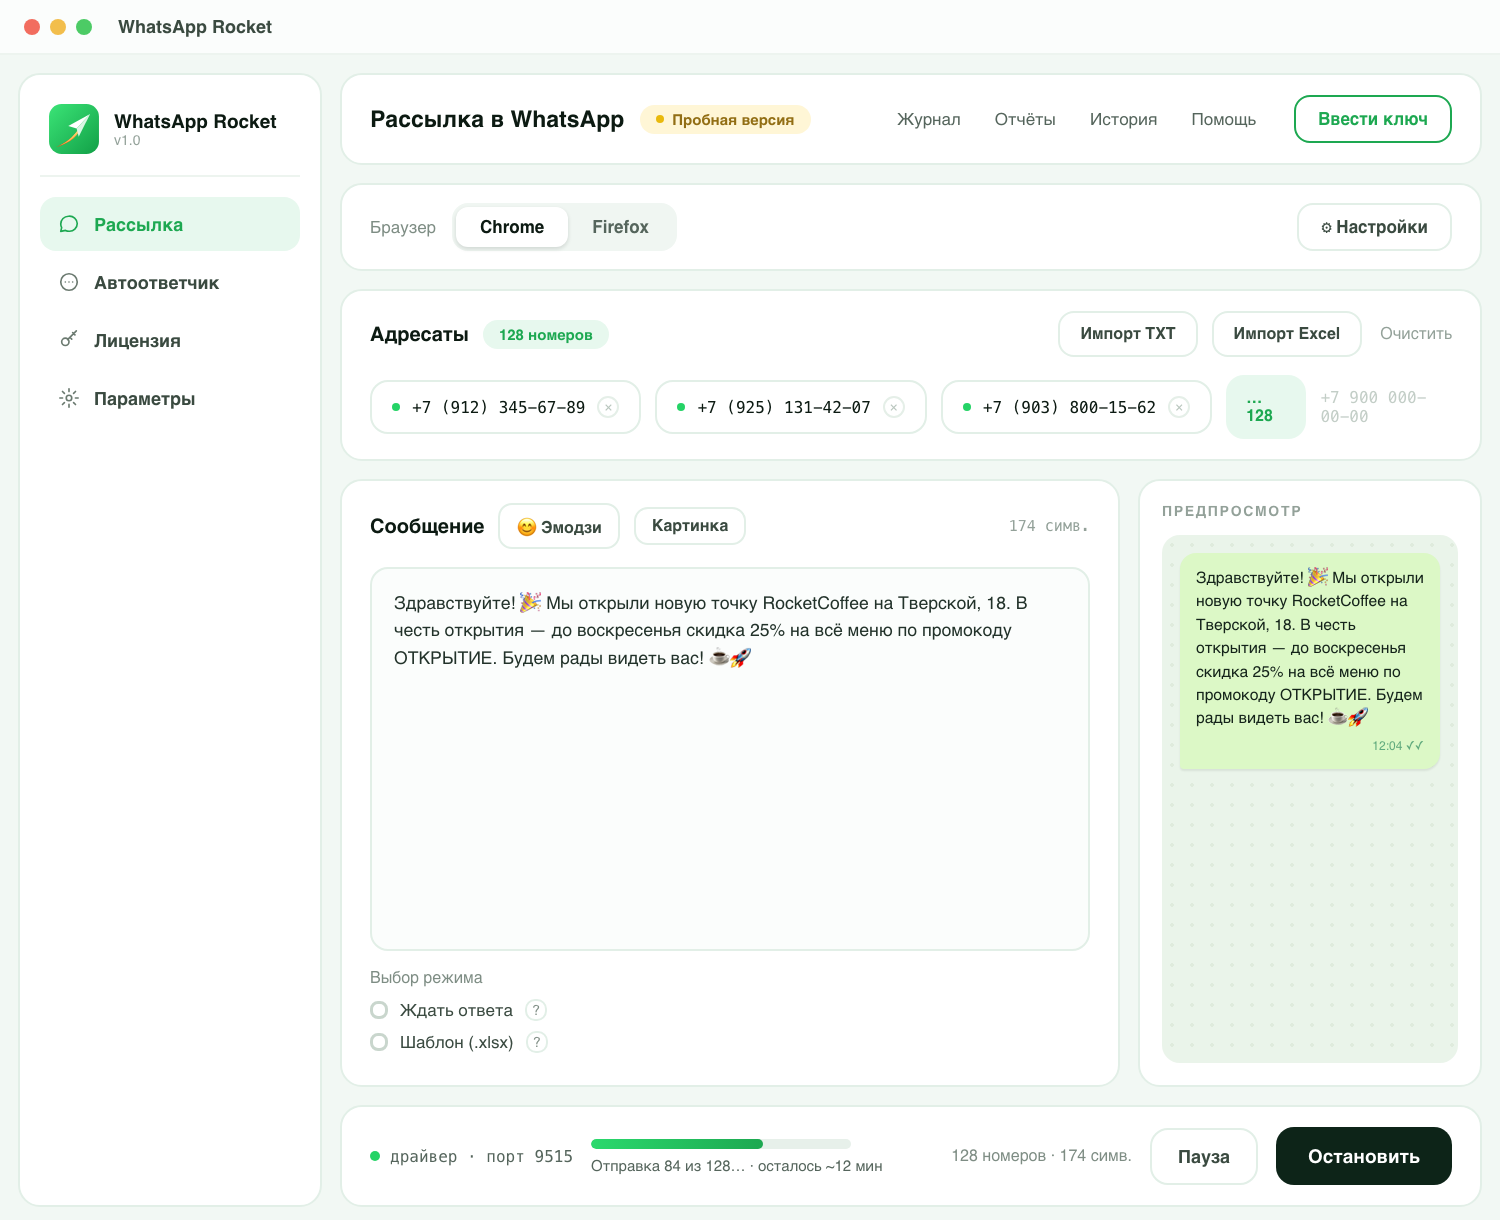This screenshot has height=1220, width=1500.
Task: Click the driver port 9515 status text
Action: 481,1156
